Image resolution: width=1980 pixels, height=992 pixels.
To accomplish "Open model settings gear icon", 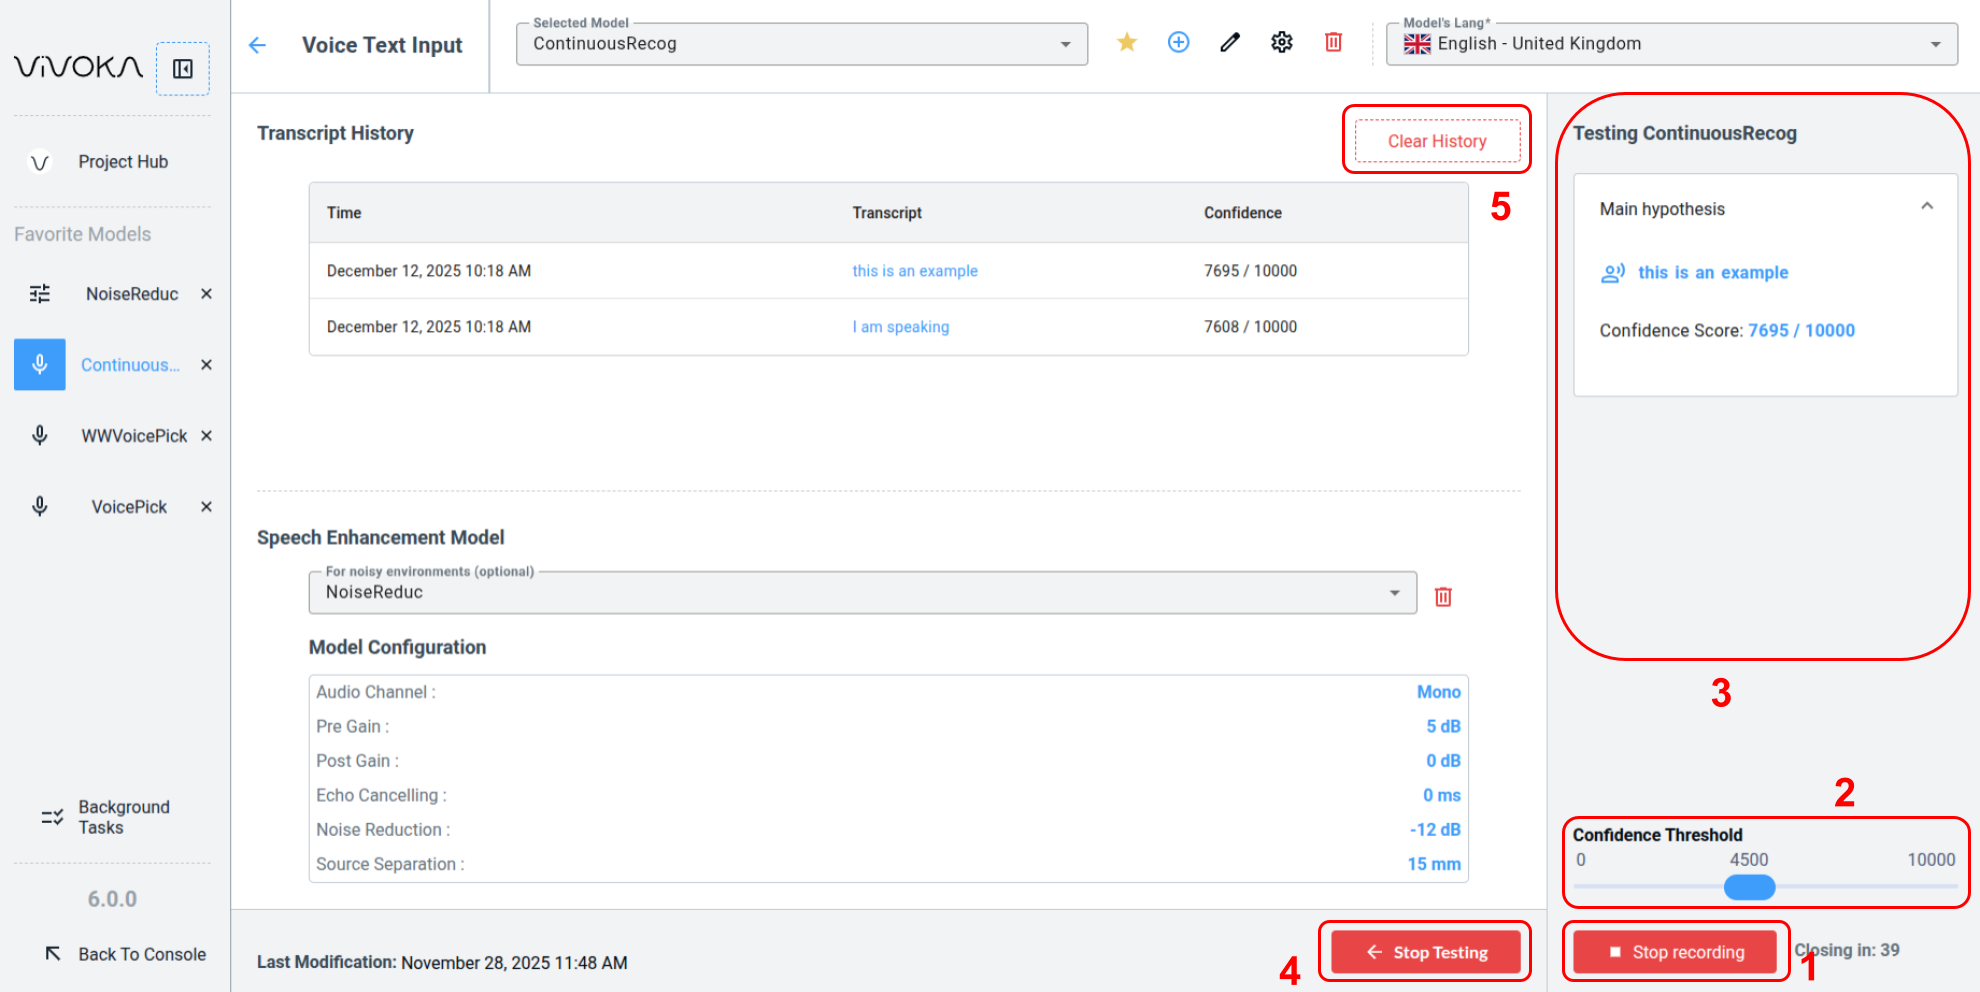I will pos(1282,42).
